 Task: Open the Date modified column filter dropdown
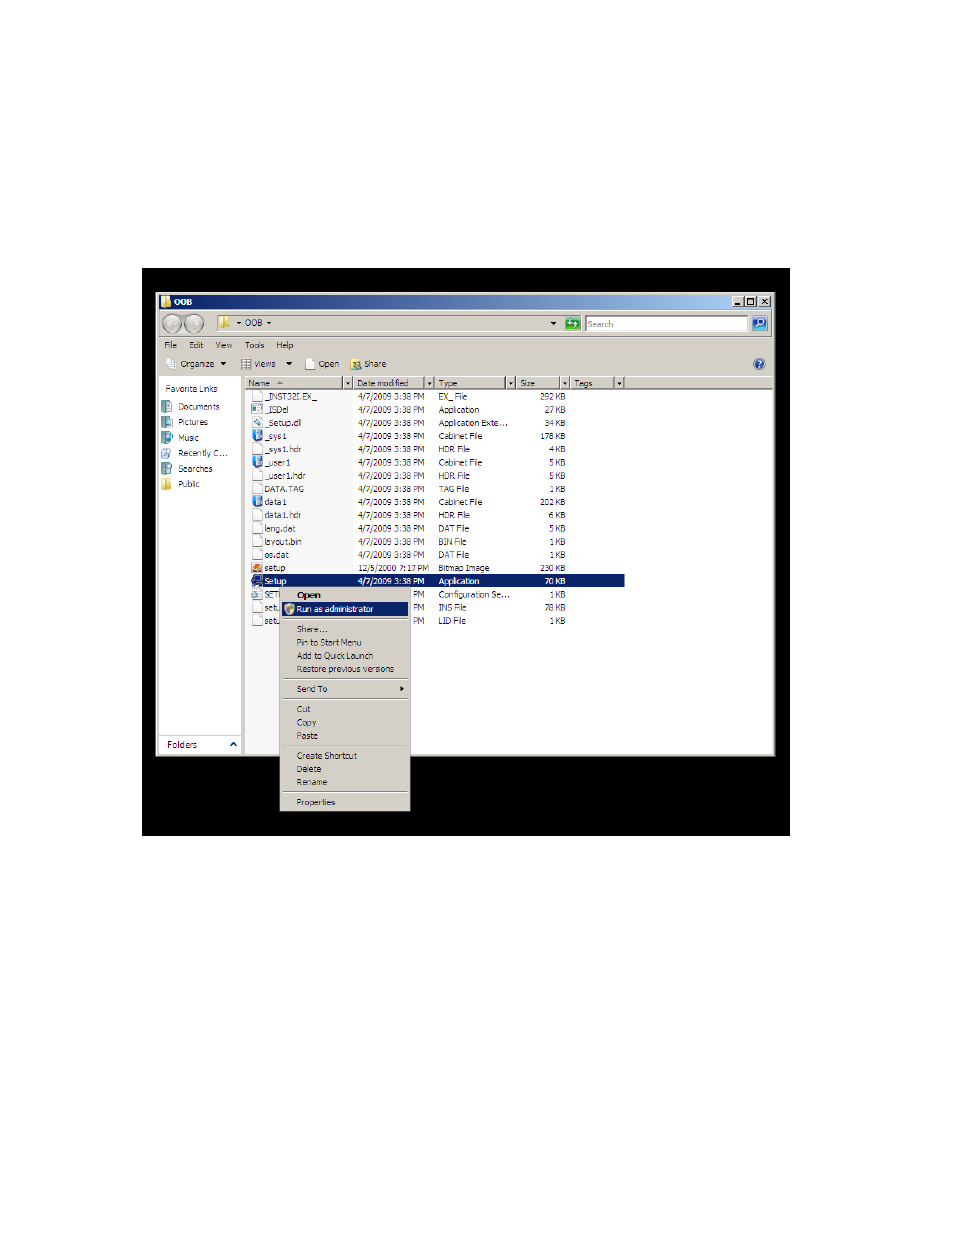point(429,383)
